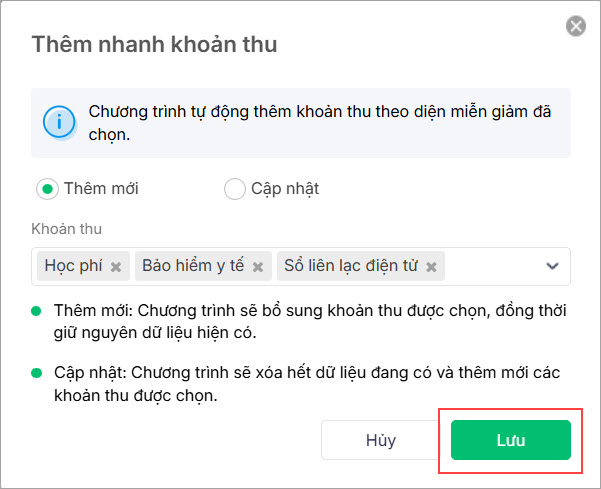The width and height of the screenshot is (601, 489).
Task: Close the Thêm nhanh khoản thu dialog
Action: [x=576, y=27]
